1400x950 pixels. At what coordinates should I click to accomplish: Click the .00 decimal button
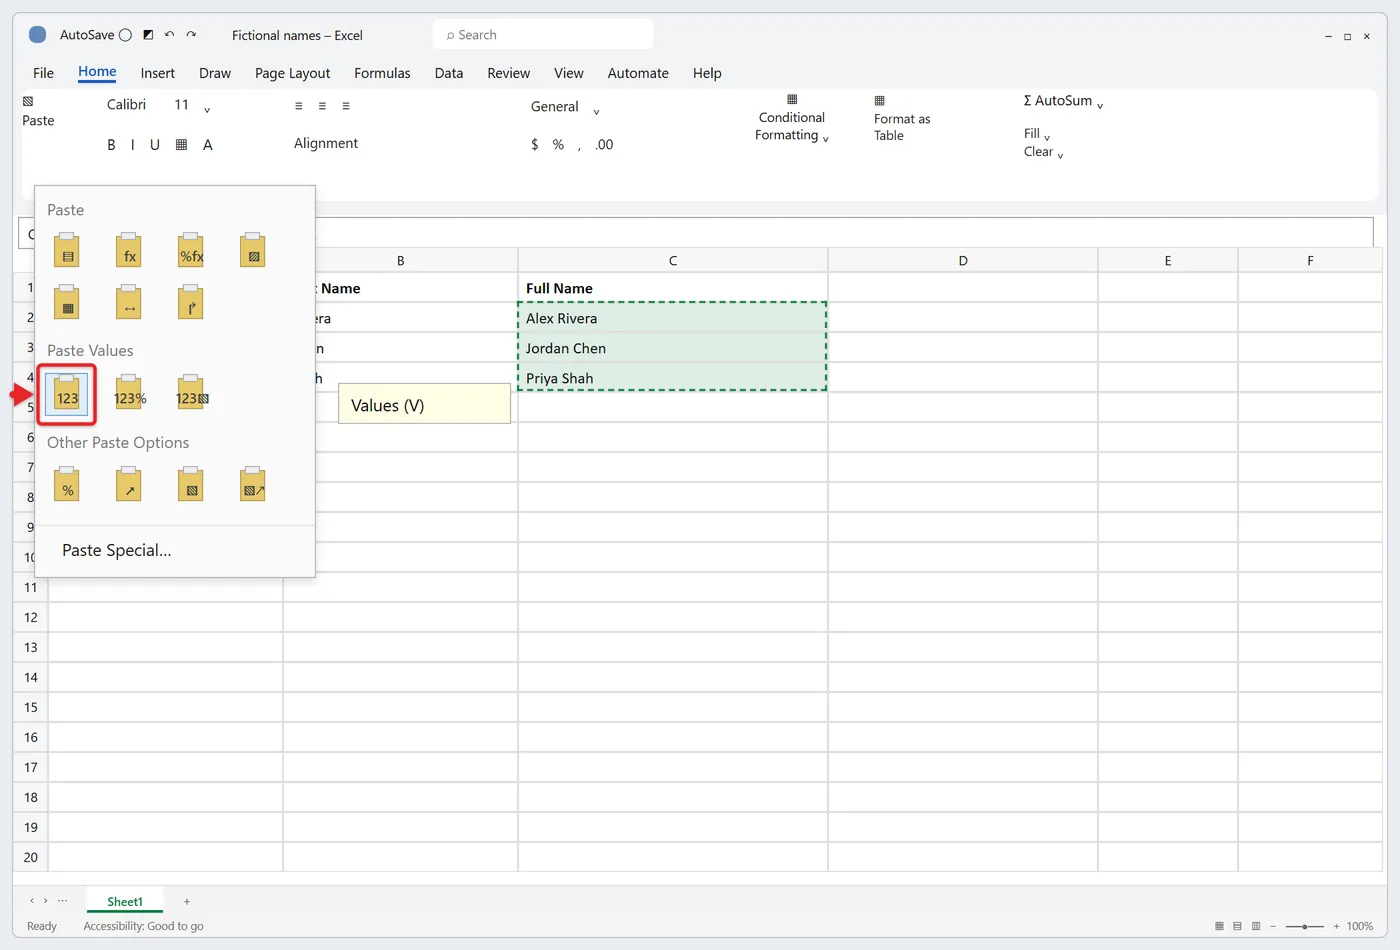[x=604, y=145]
